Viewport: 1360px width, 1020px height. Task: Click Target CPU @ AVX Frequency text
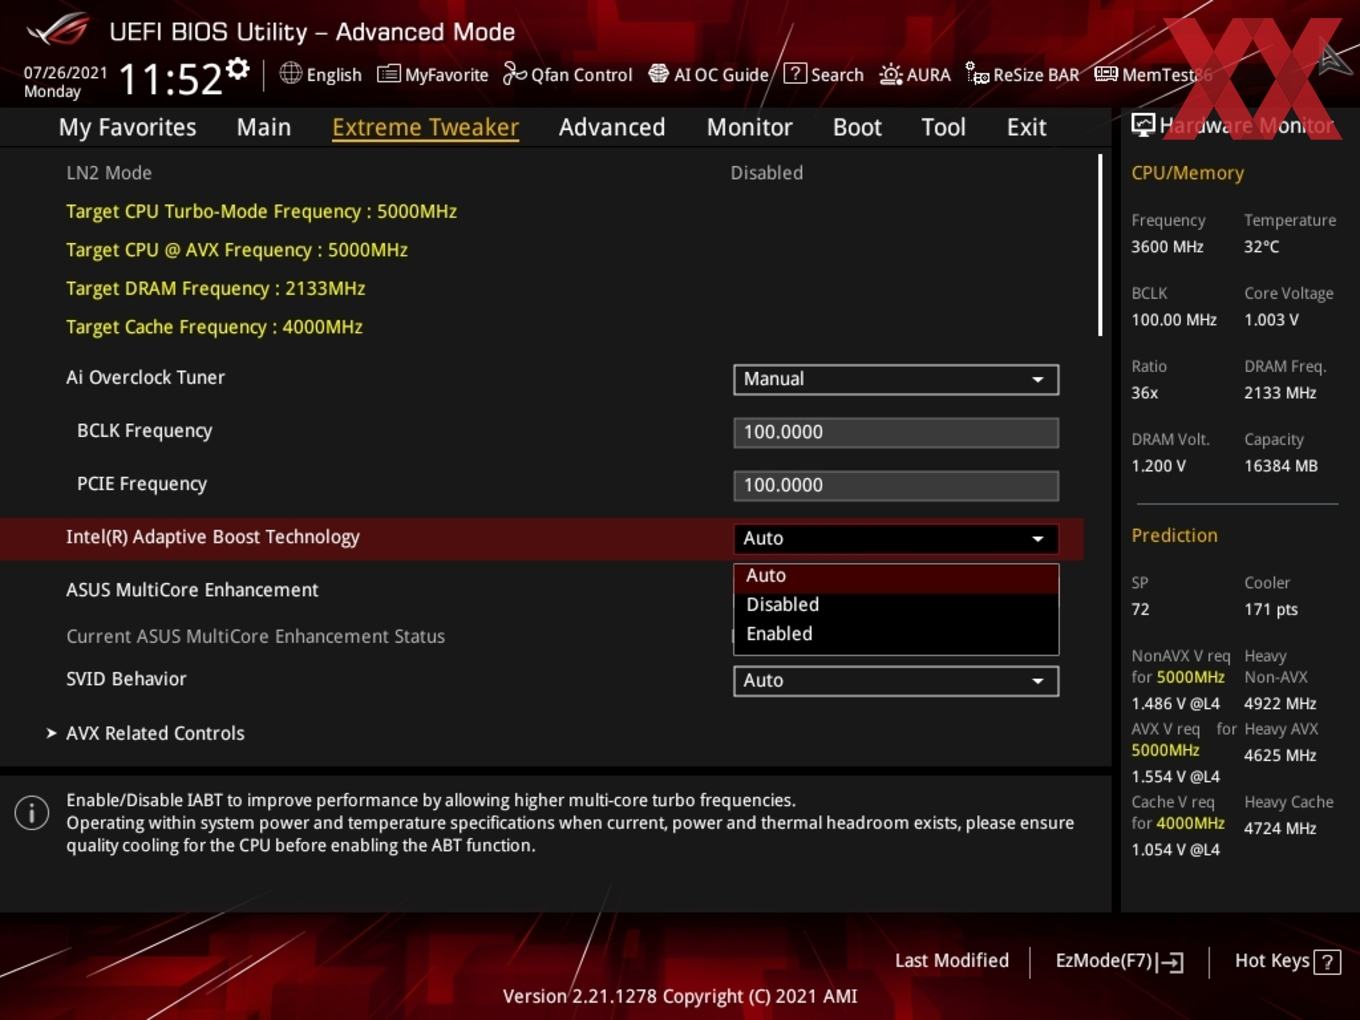tap(237, 250)
